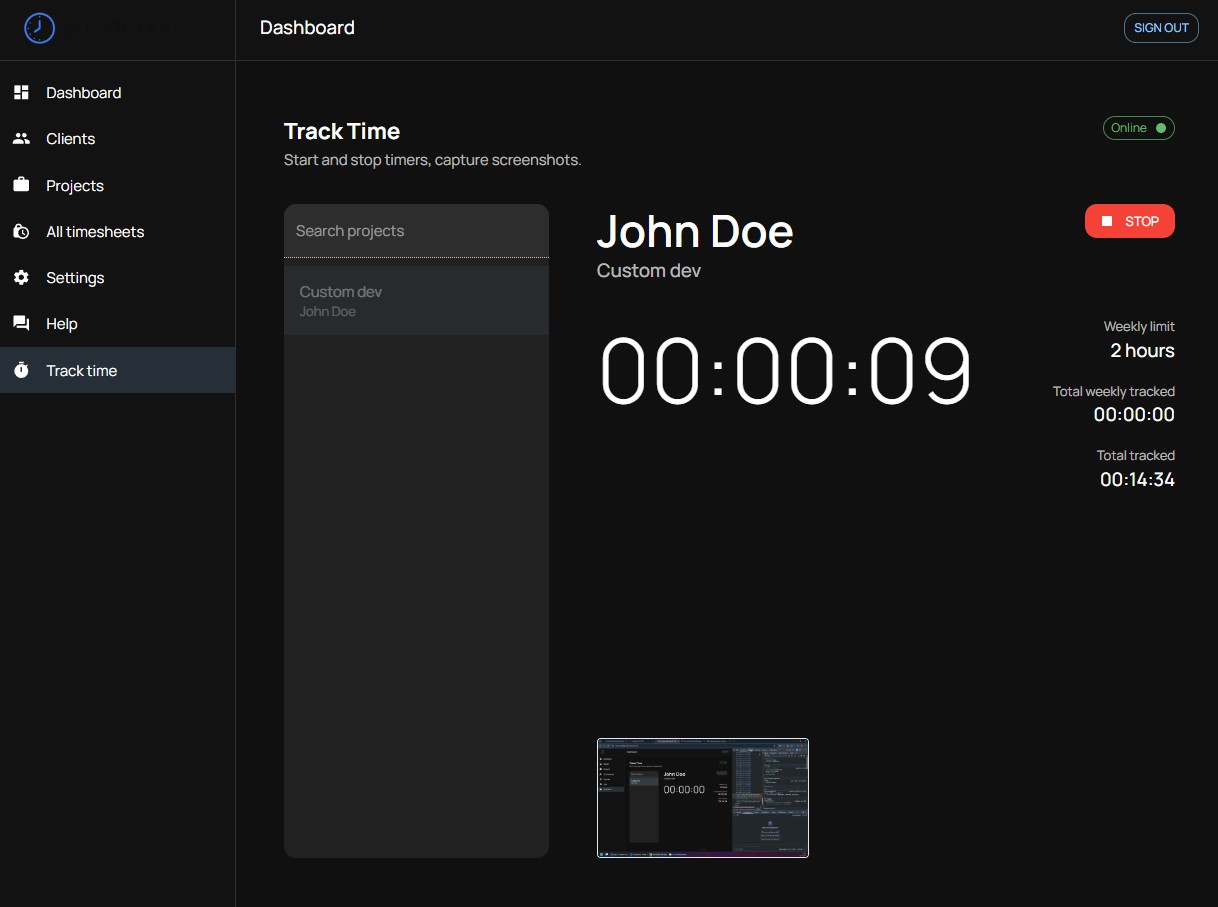Go to All timesheets menu label

click(x=95, y=232)
